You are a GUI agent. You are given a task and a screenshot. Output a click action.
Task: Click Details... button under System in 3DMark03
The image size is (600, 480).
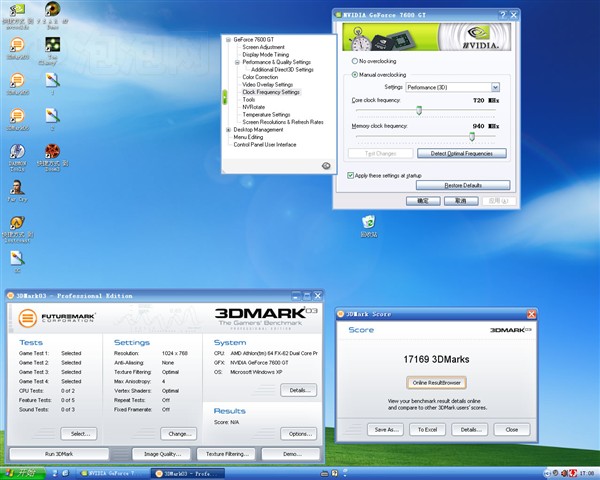pyautogui.click(x=298, y=390)
